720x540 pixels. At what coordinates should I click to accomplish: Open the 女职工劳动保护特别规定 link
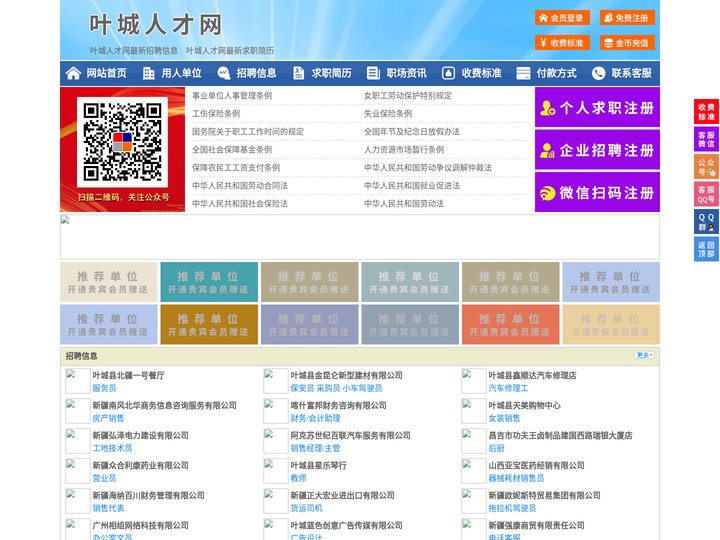(x=408, y=96)
